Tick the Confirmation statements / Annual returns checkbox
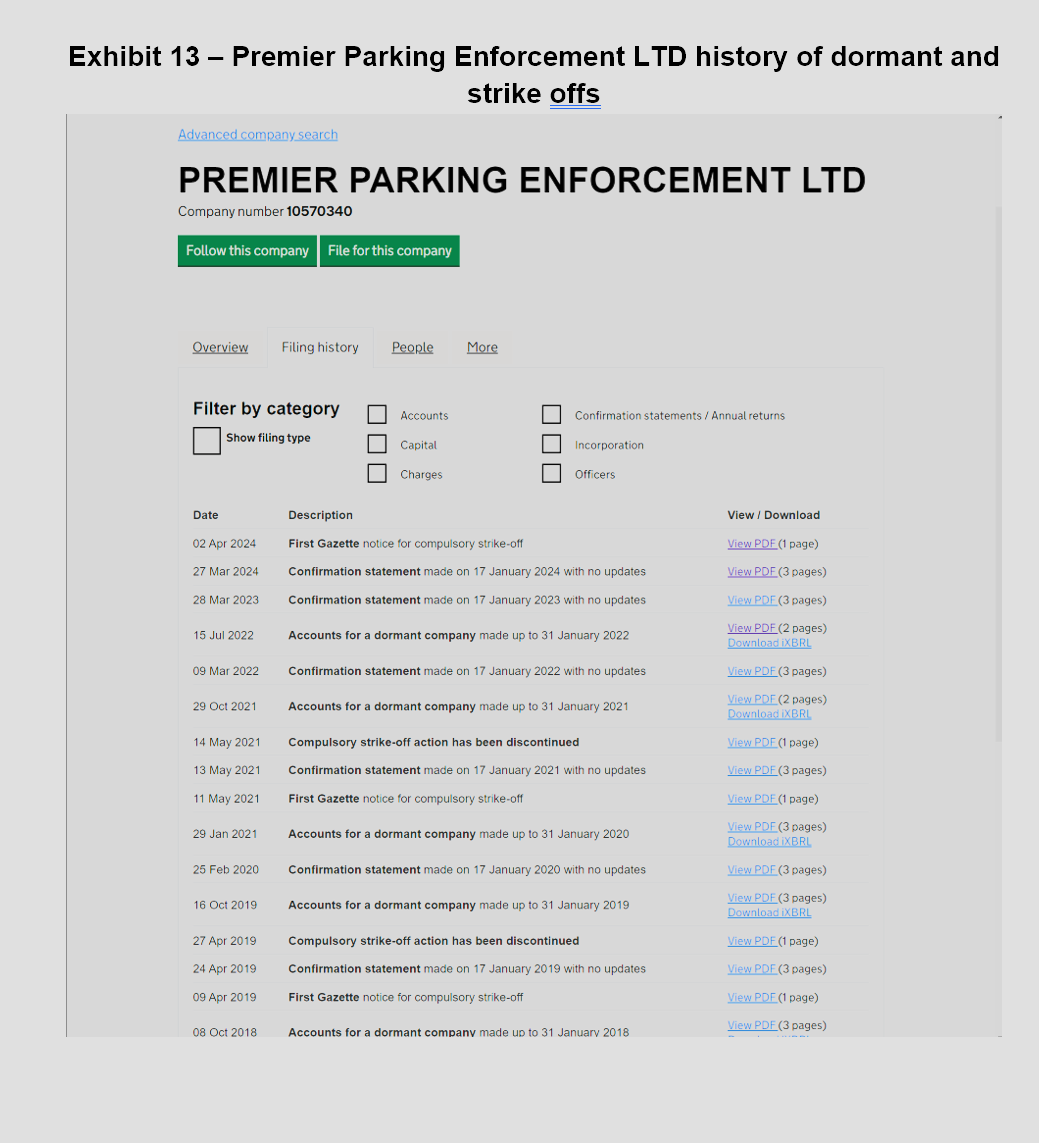Screen dimensions: 1039x1143 [x=551, y=415]
